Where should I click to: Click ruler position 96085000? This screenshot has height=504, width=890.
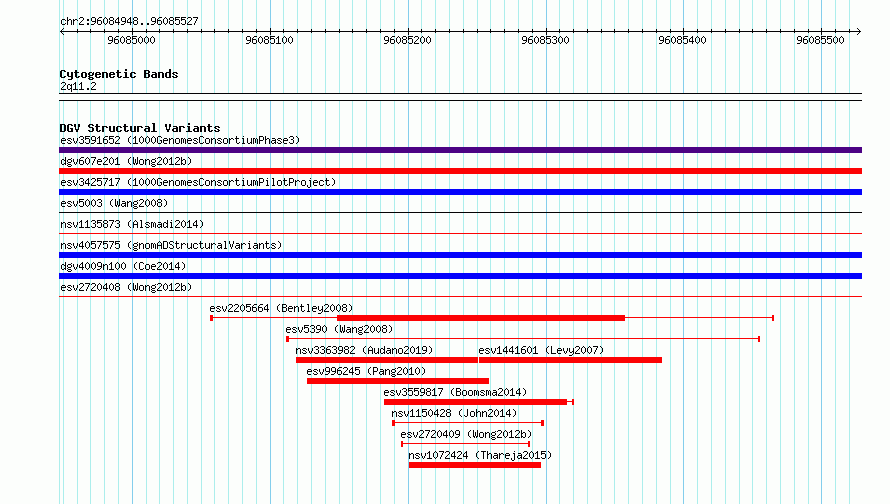(x=131, y=40)
